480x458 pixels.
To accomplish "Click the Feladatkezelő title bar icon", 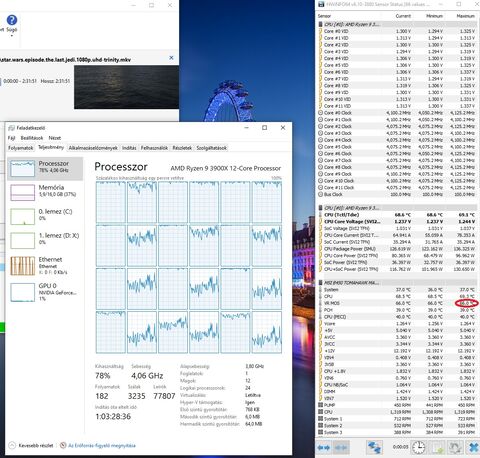I will [11, 128].
